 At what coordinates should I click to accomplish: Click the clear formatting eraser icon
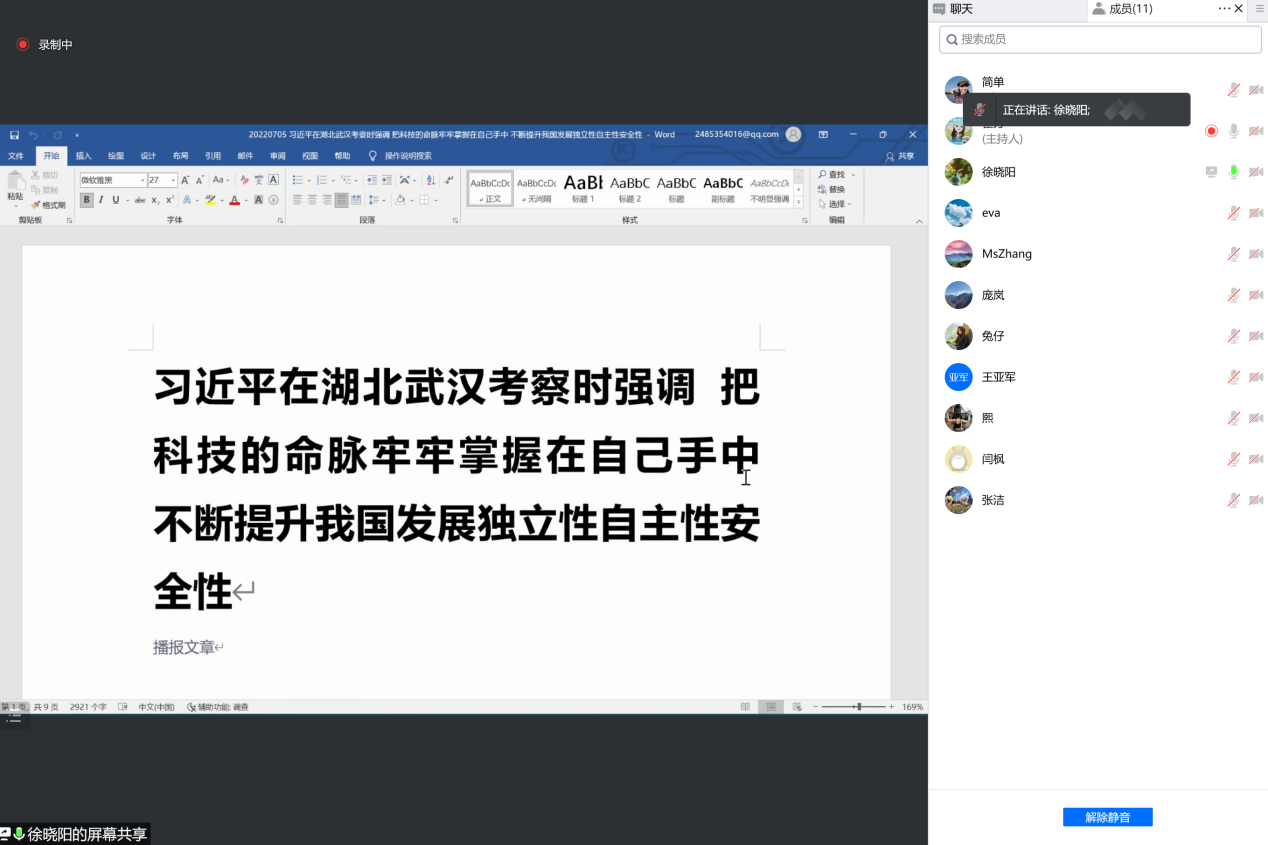244,180
